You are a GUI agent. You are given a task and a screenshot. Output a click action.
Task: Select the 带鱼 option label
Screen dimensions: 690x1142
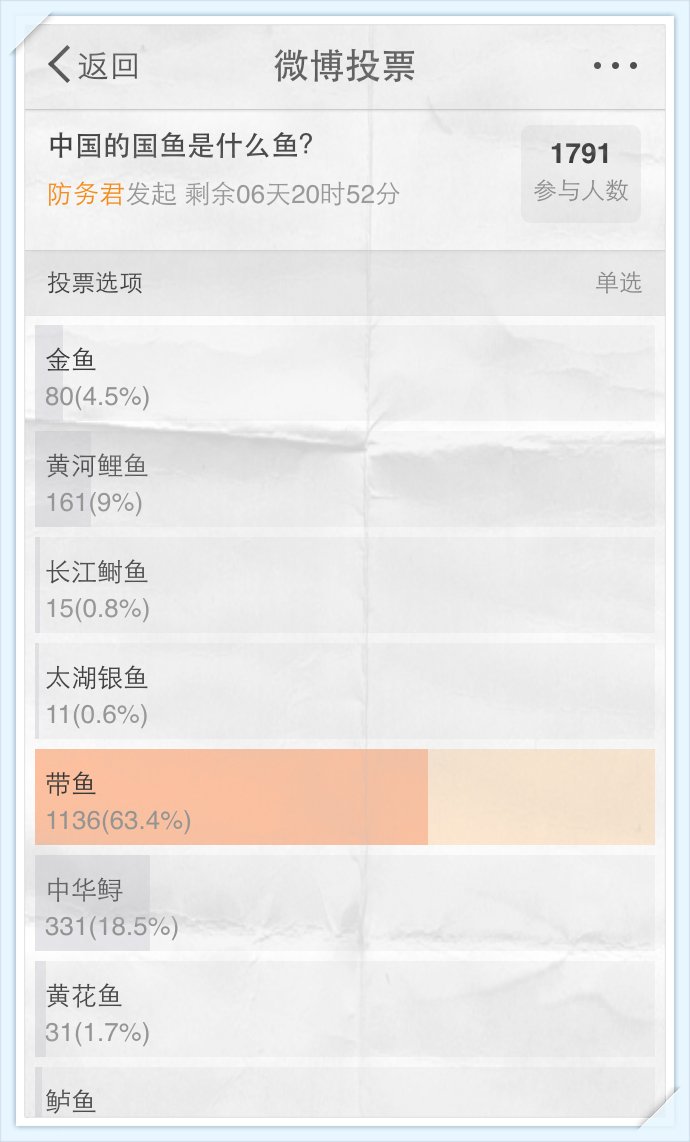(71, 783)
